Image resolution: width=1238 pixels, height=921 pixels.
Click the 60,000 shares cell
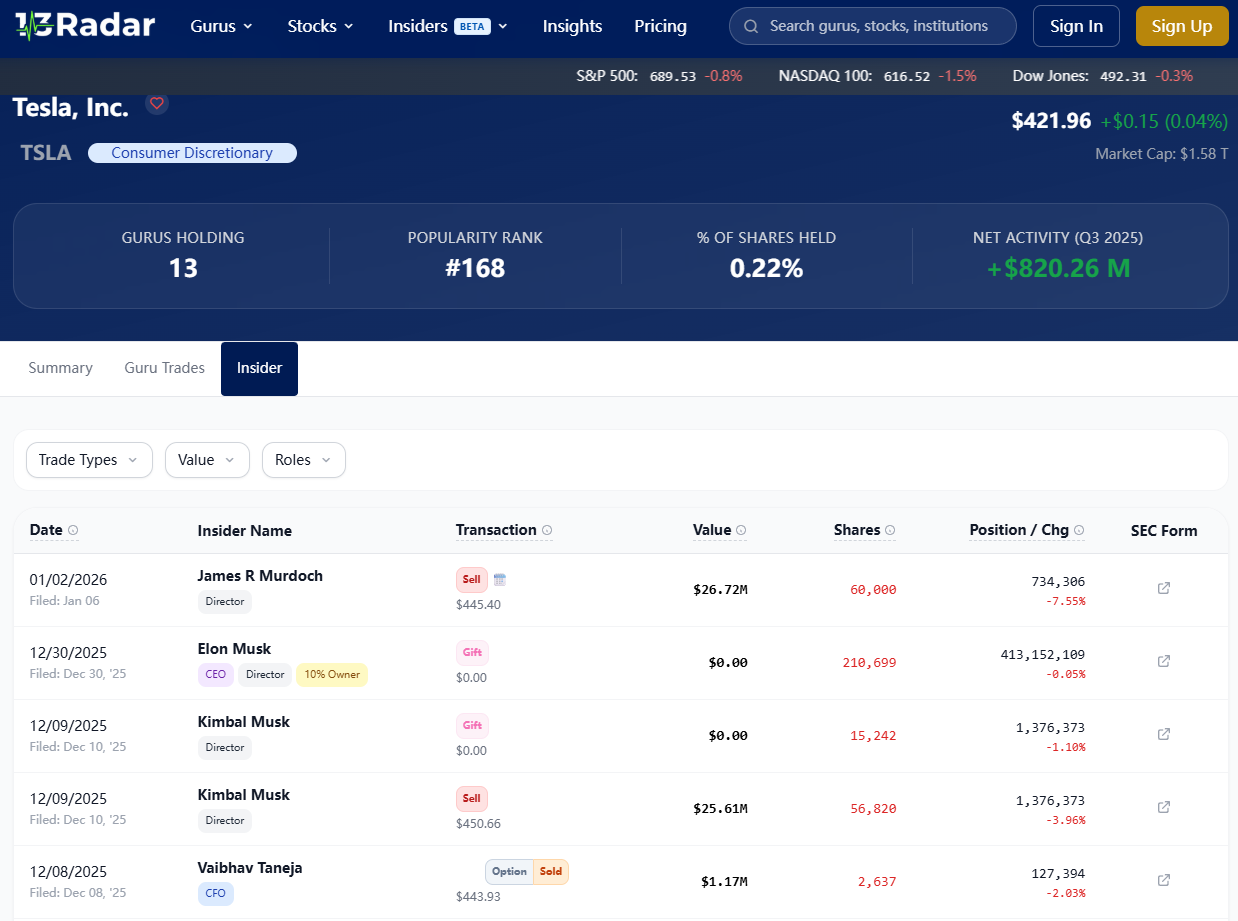click(873, 589)
